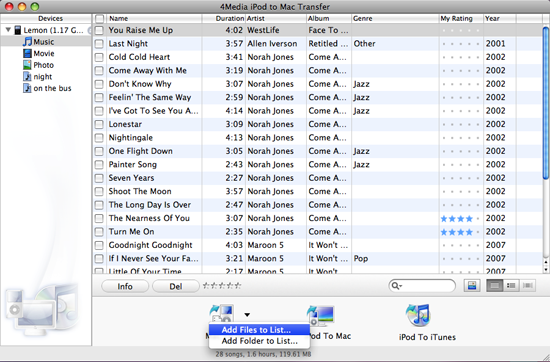Screen dimensions: 550x362
Task: Click the Del button
Action: tap(176, 286)
